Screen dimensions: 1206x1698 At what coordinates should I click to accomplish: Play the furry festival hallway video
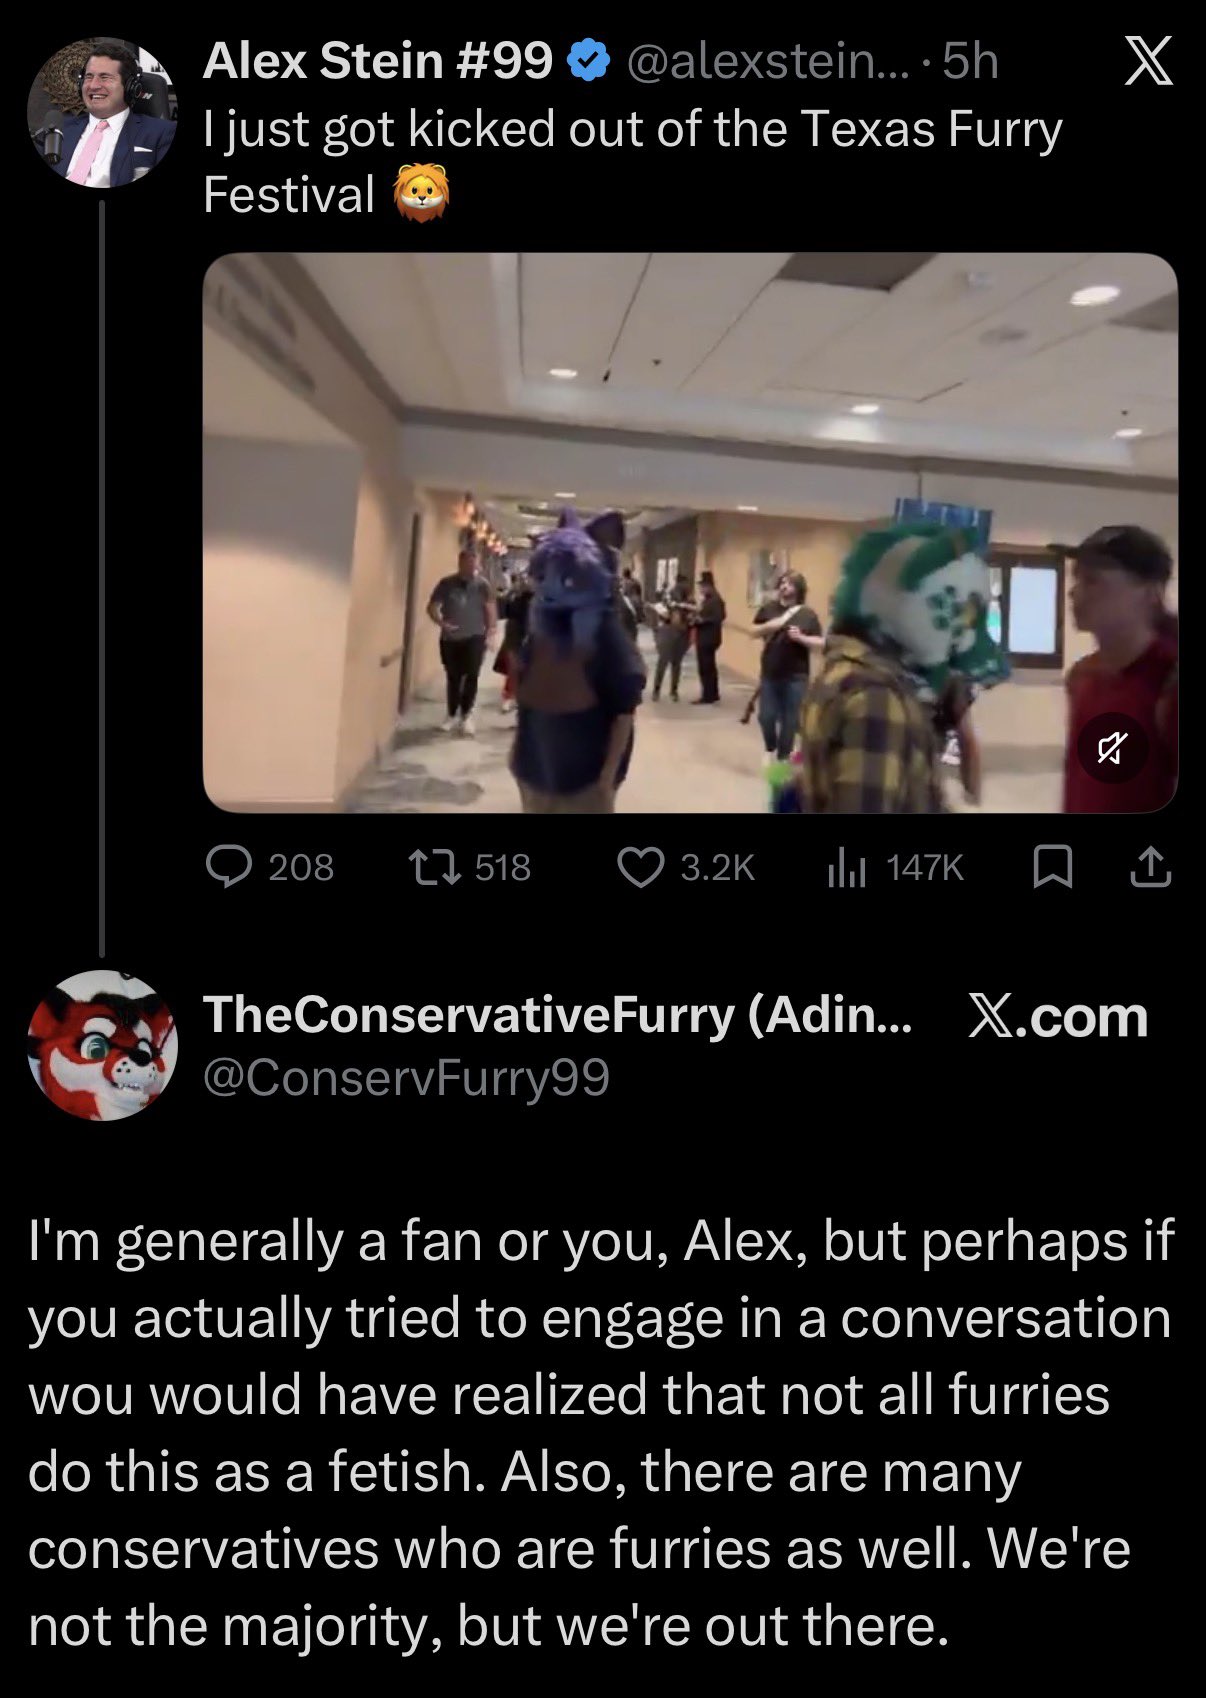(690, 533)
